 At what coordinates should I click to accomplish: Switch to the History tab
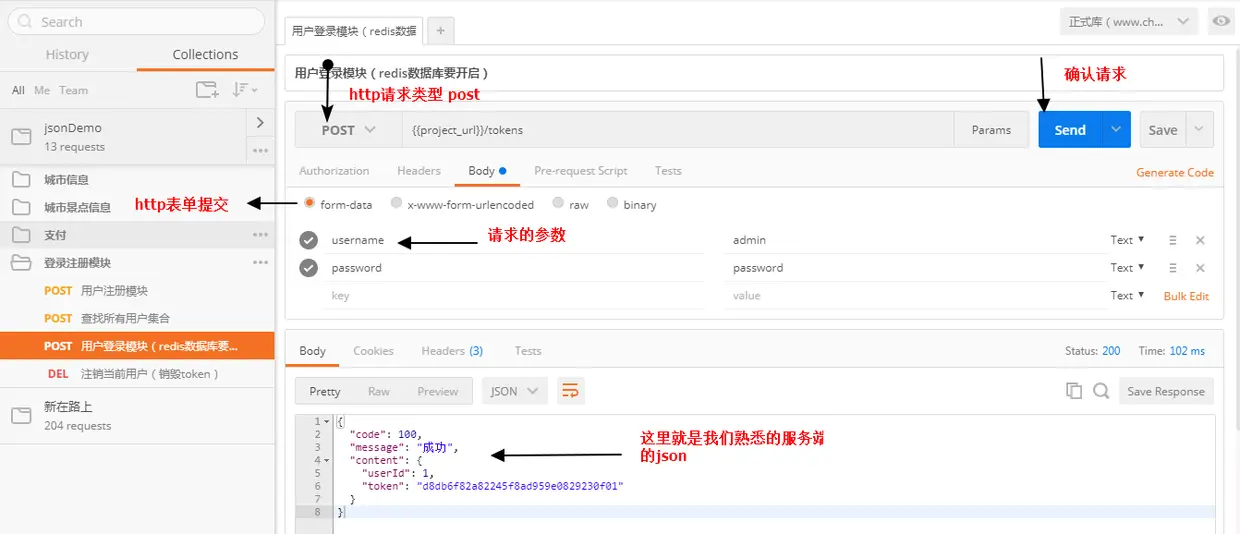point(67,55)
